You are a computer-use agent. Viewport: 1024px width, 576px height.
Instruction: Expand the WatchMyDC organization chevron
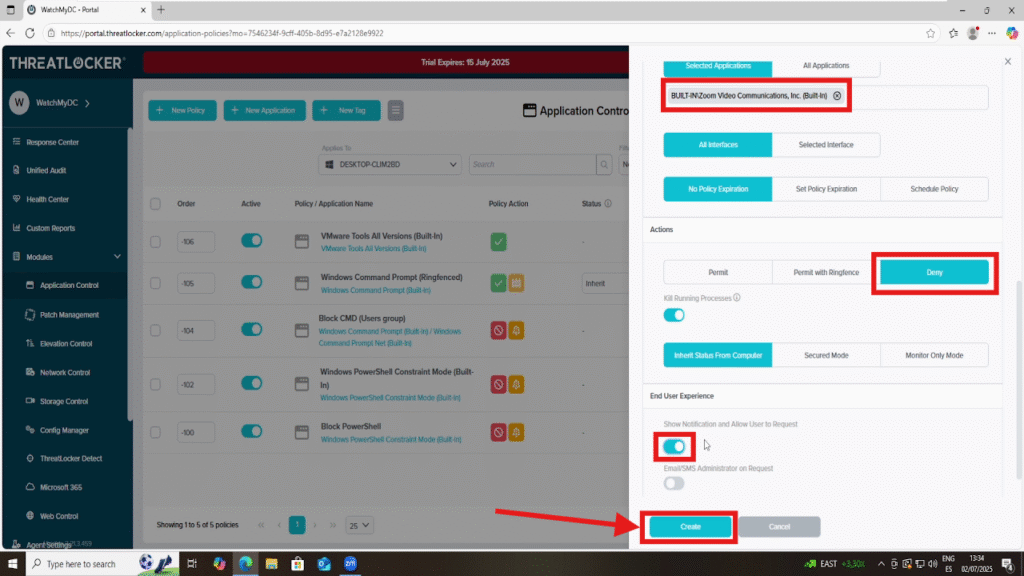(88, 103)
